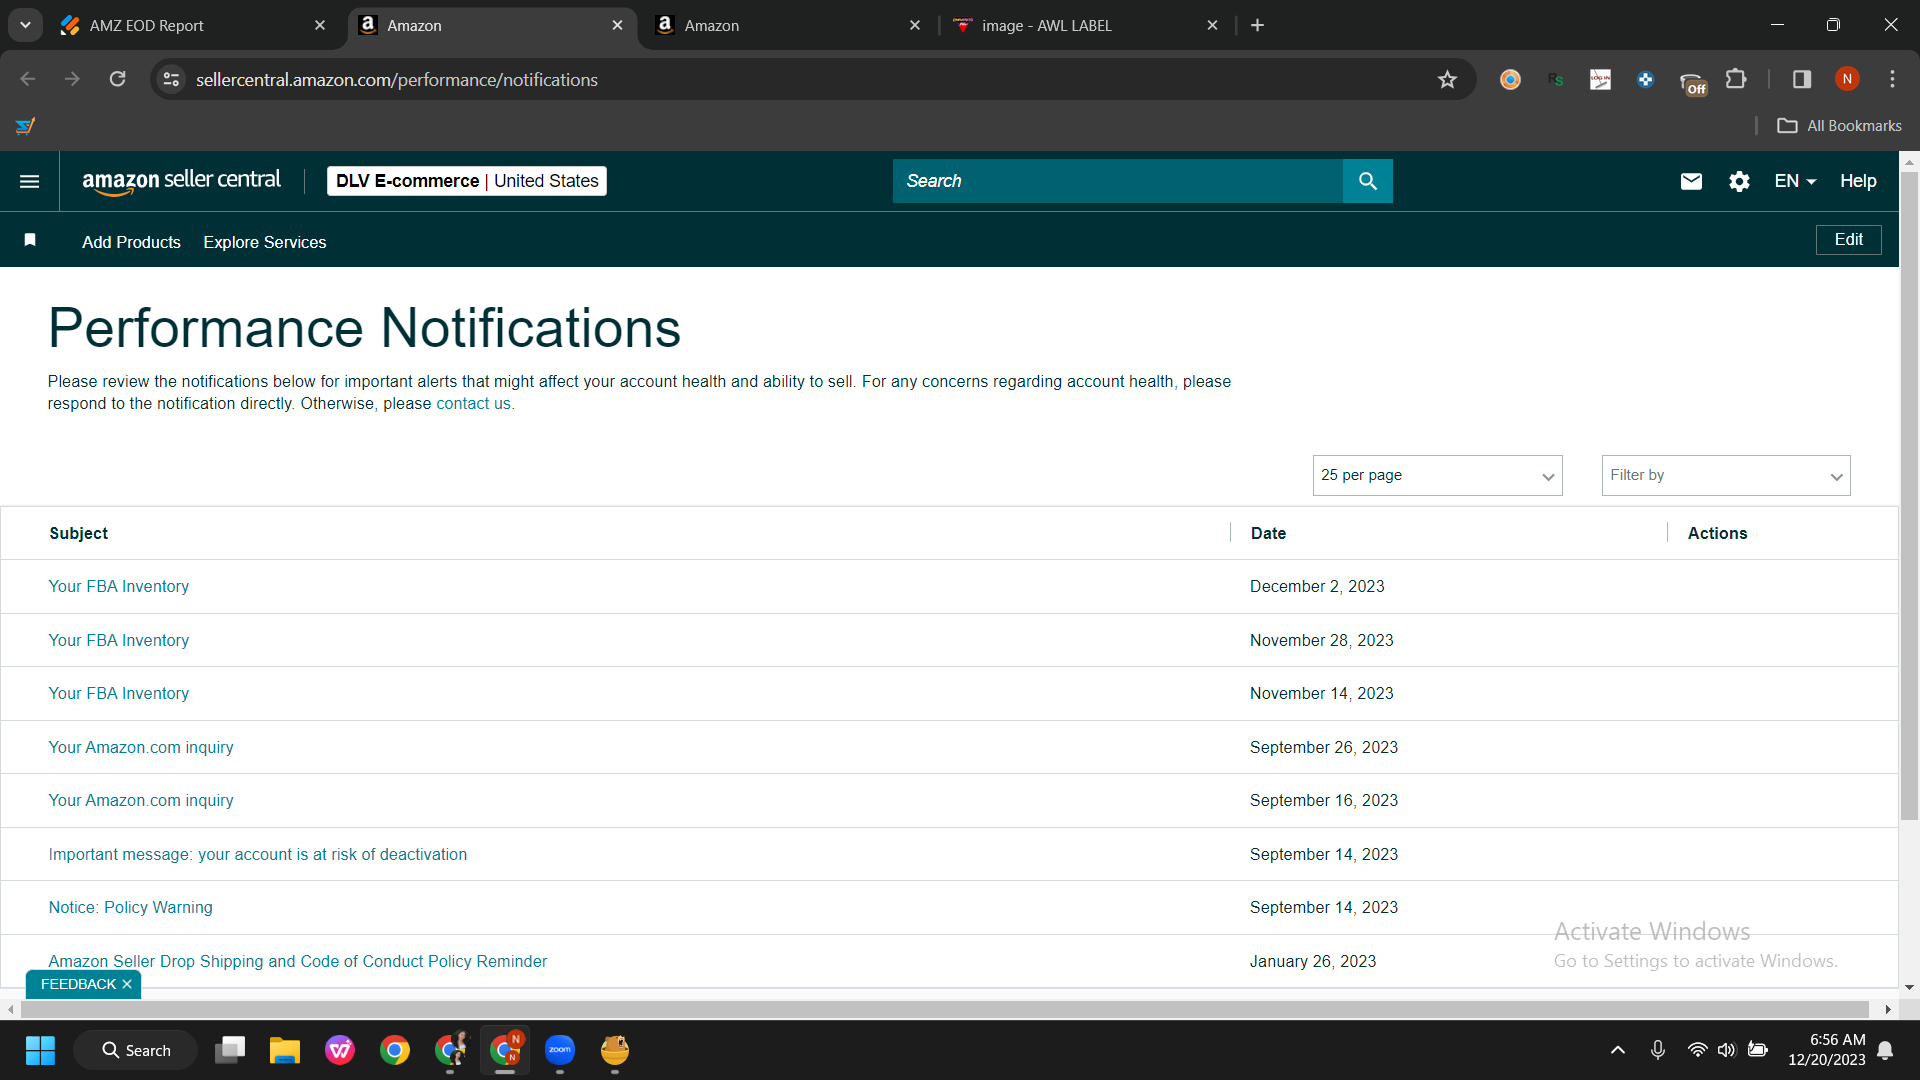1920x1080 pixels.
Task: Open November 28 Your FBA Inventory notification
Action: 119,640
